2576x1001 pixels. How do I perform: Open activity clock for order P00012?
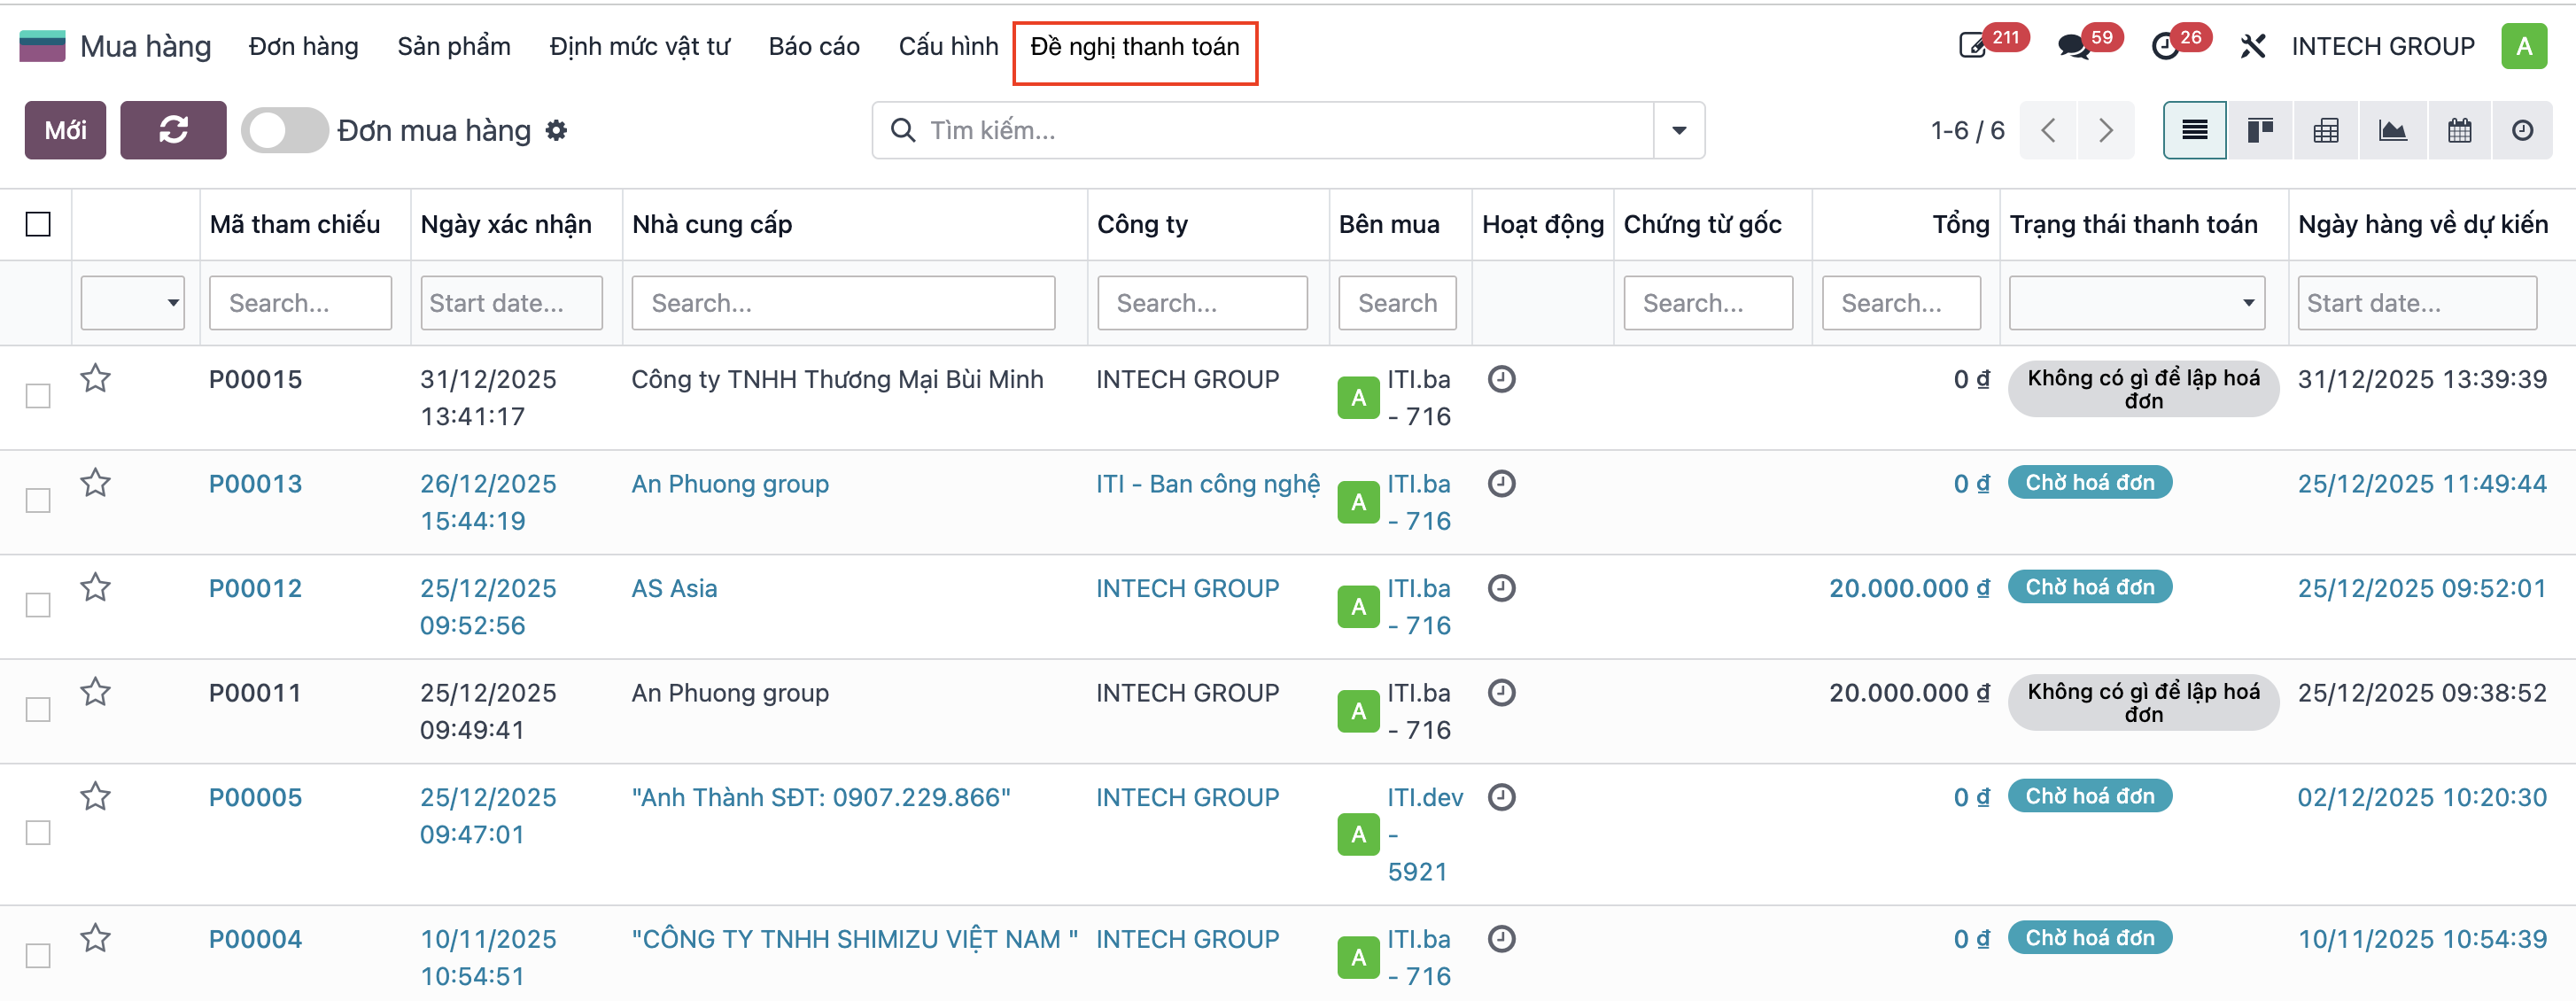pyautogui.click(x=1501, y=587)
